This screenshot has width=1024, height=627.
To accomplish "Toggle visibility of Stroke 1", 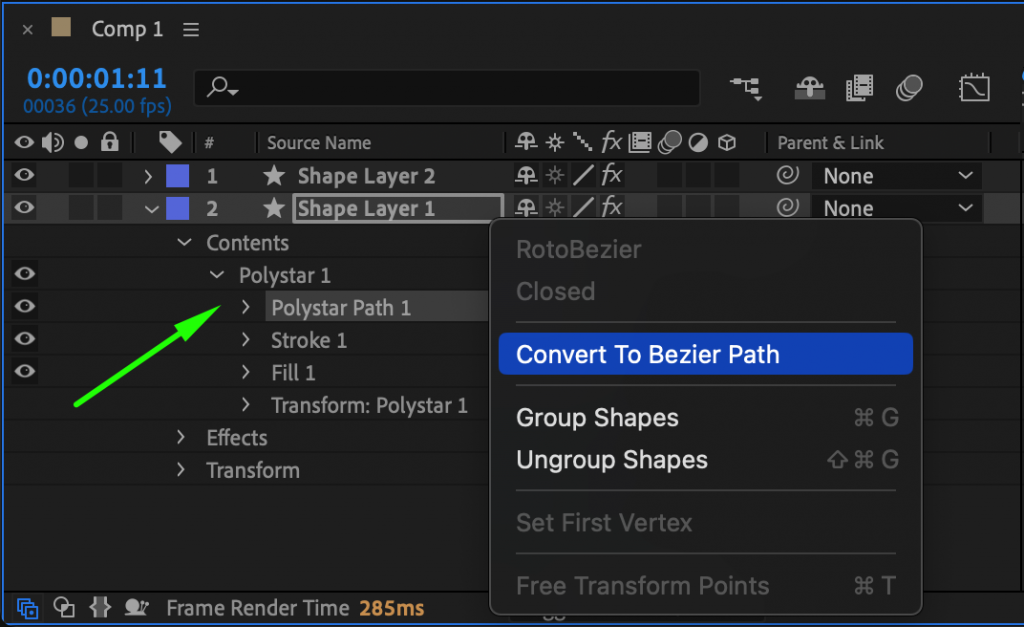I will (24, 339).
